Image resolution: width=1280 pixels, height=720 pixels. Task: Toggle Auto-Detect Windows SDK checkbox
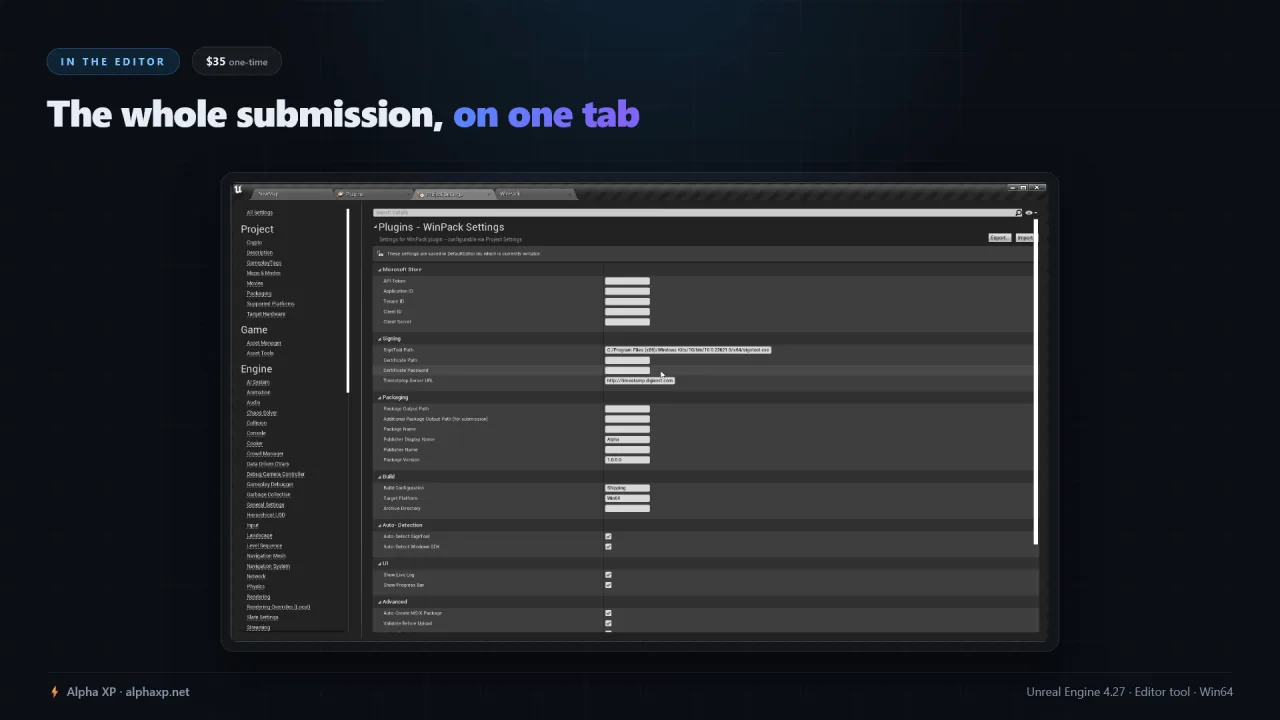[608, 547]
